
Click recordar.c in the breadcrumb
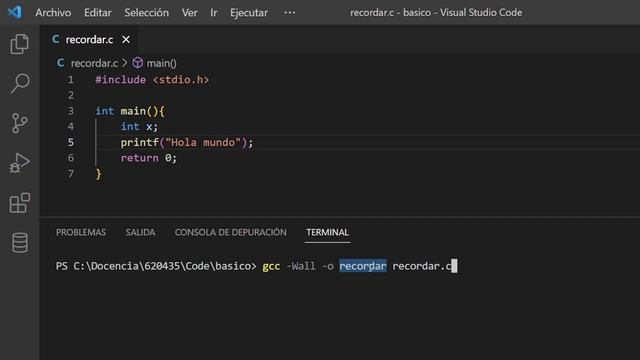pos(94,63)
